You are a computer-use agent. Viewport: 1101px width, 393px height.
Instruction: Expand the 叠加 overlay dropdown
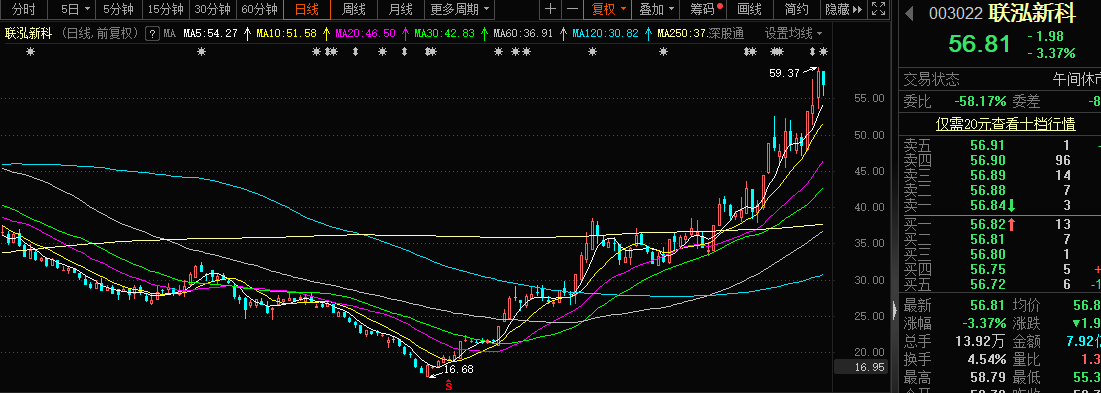655,9
